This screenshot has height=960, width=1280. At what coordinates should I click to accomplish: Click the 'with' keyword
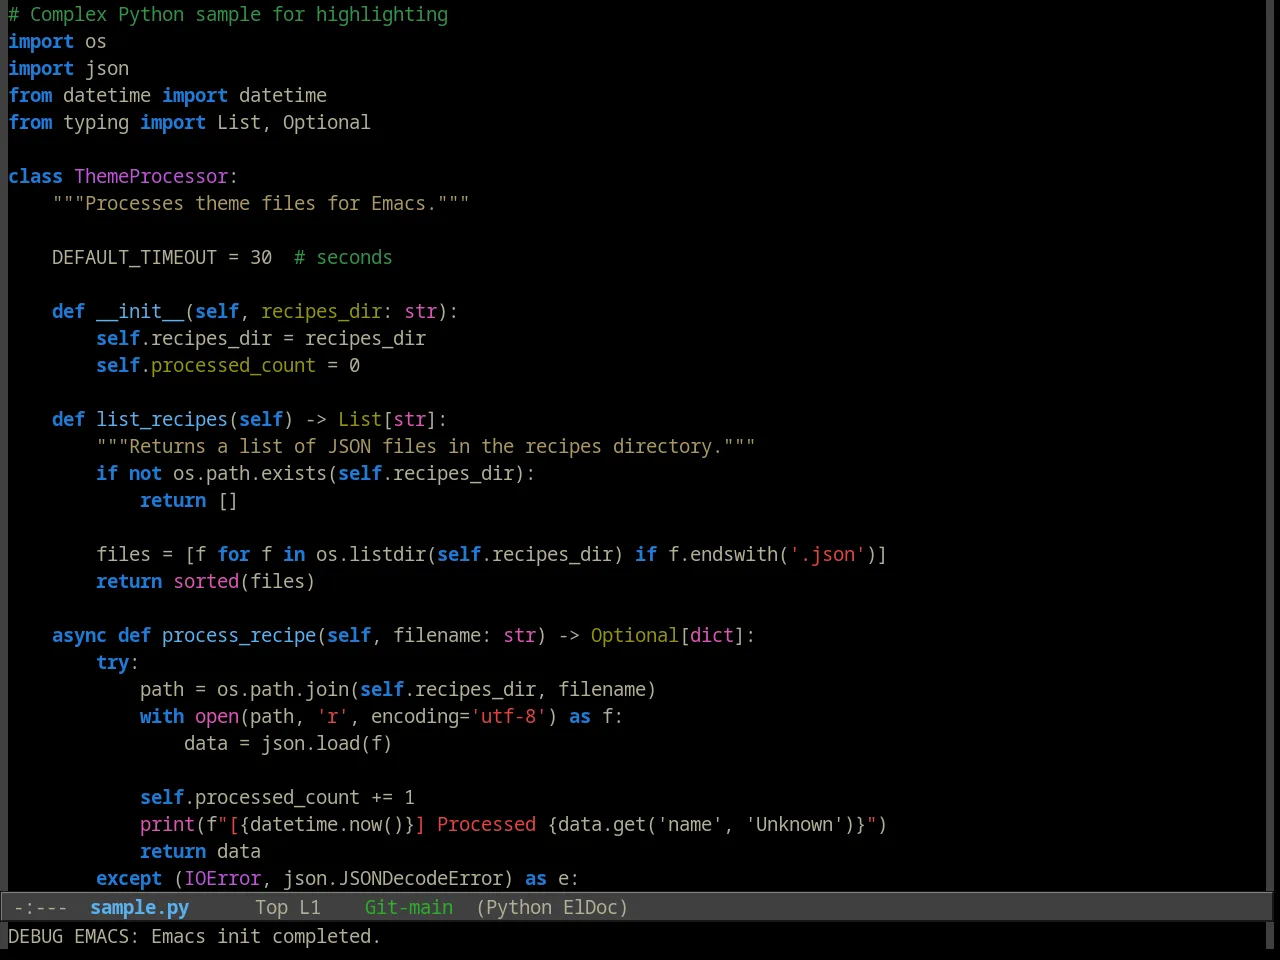tap(162, 717)
